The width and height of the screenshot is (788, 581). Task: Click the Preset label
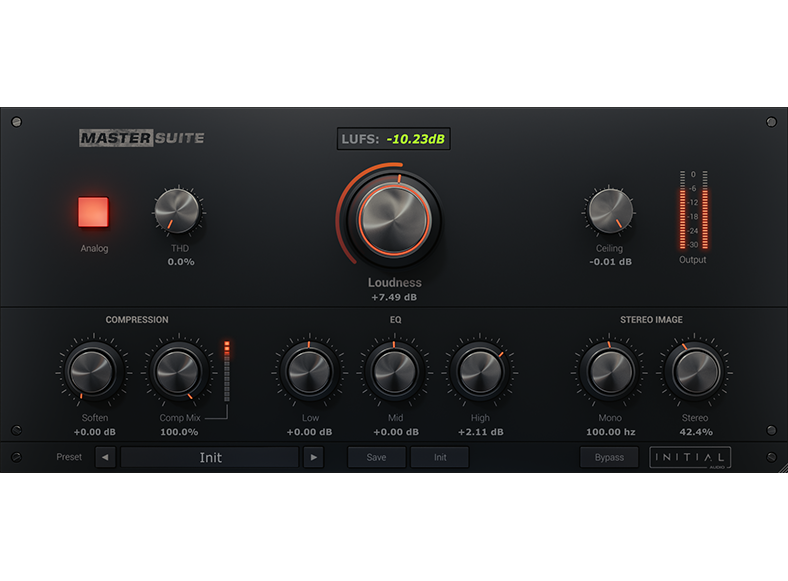[69, 457]
